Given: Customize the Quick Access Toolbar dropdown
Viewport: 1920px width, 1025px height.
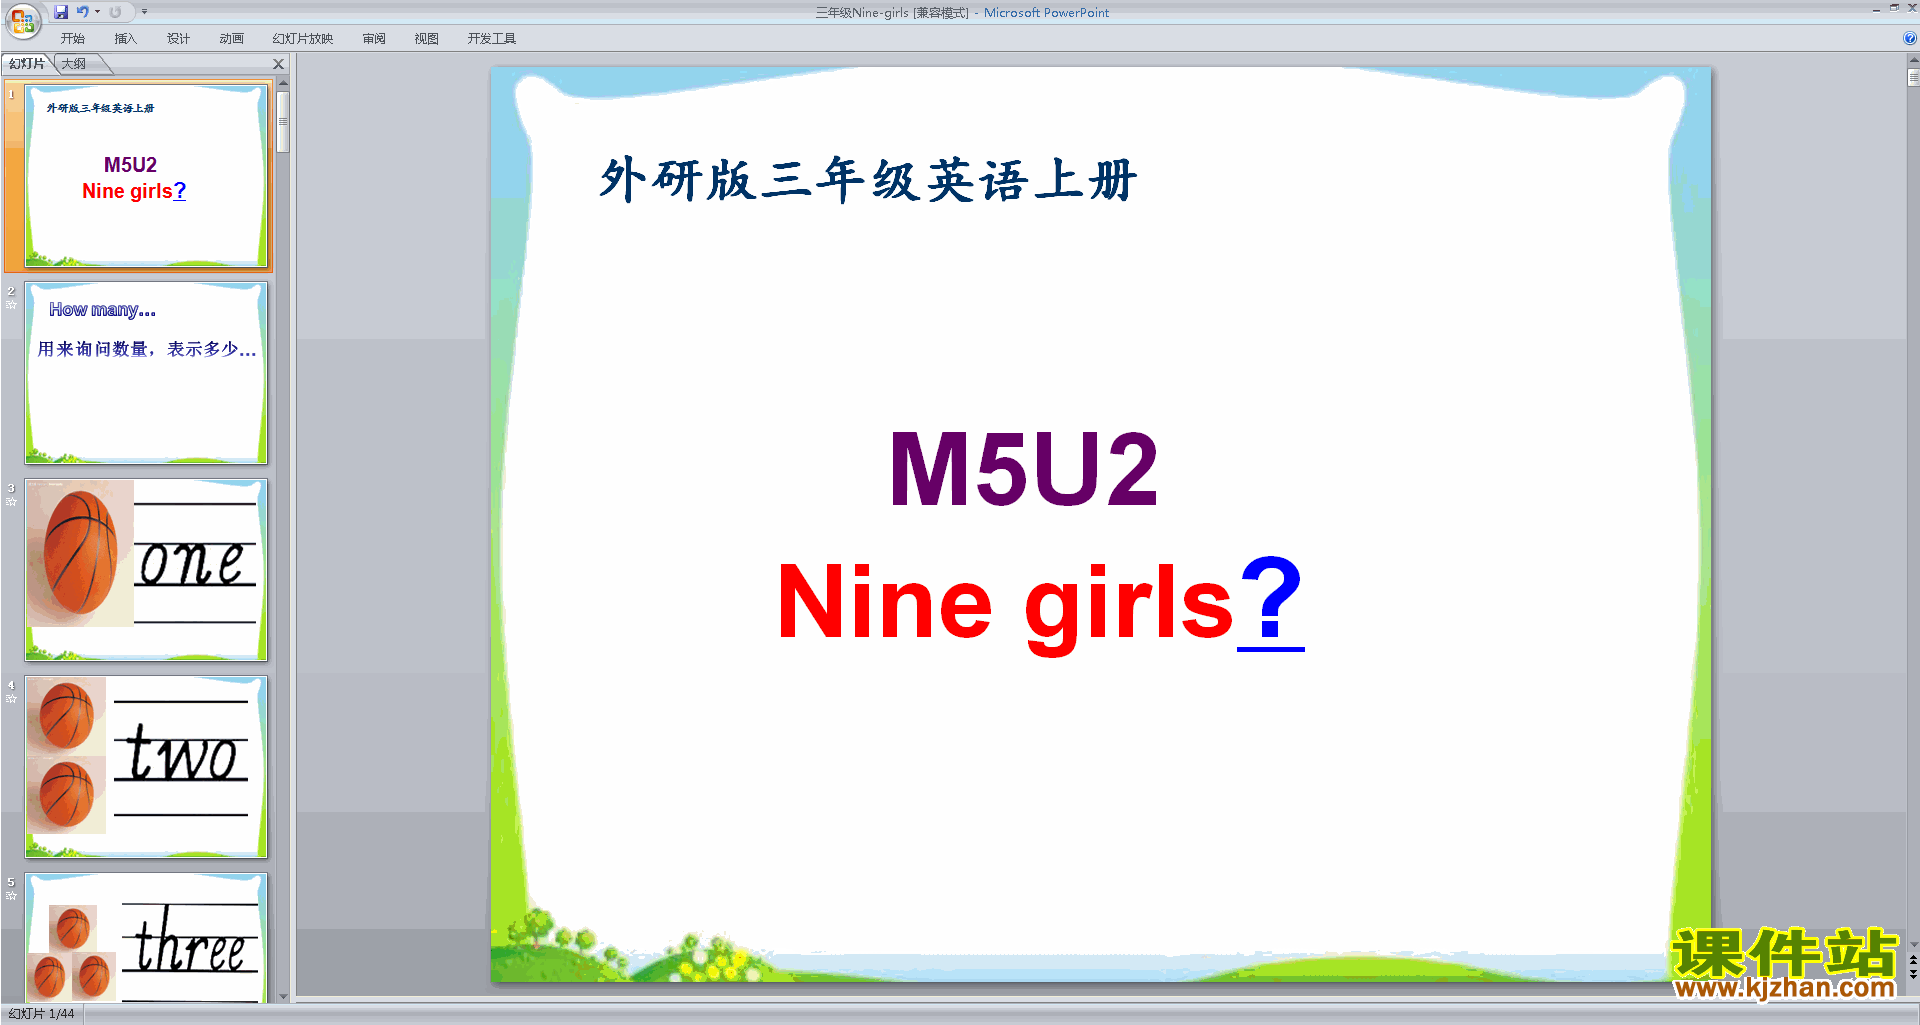Looking at the screenshot, I should point(144,12).
